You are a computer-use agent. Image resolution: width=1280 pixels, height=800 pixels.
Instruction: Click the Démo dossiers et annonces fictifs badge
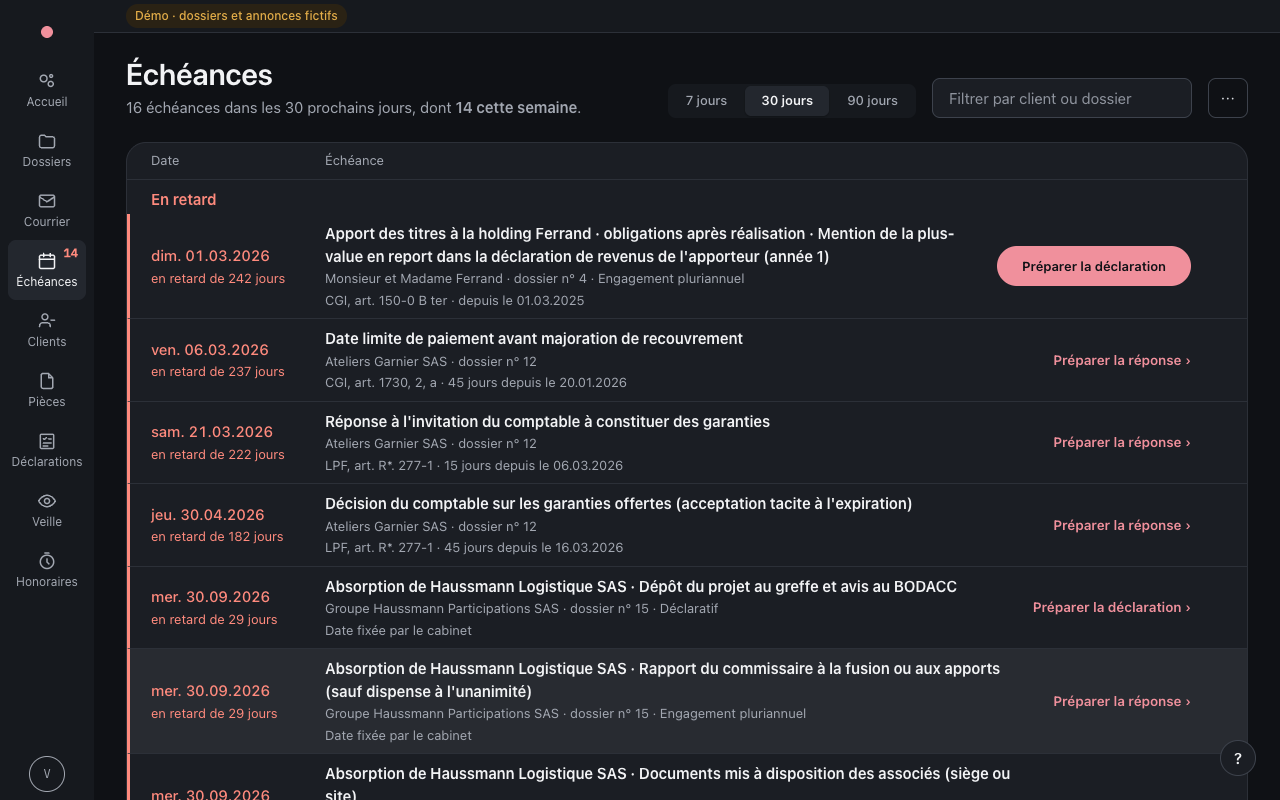[x=236, y=15]
